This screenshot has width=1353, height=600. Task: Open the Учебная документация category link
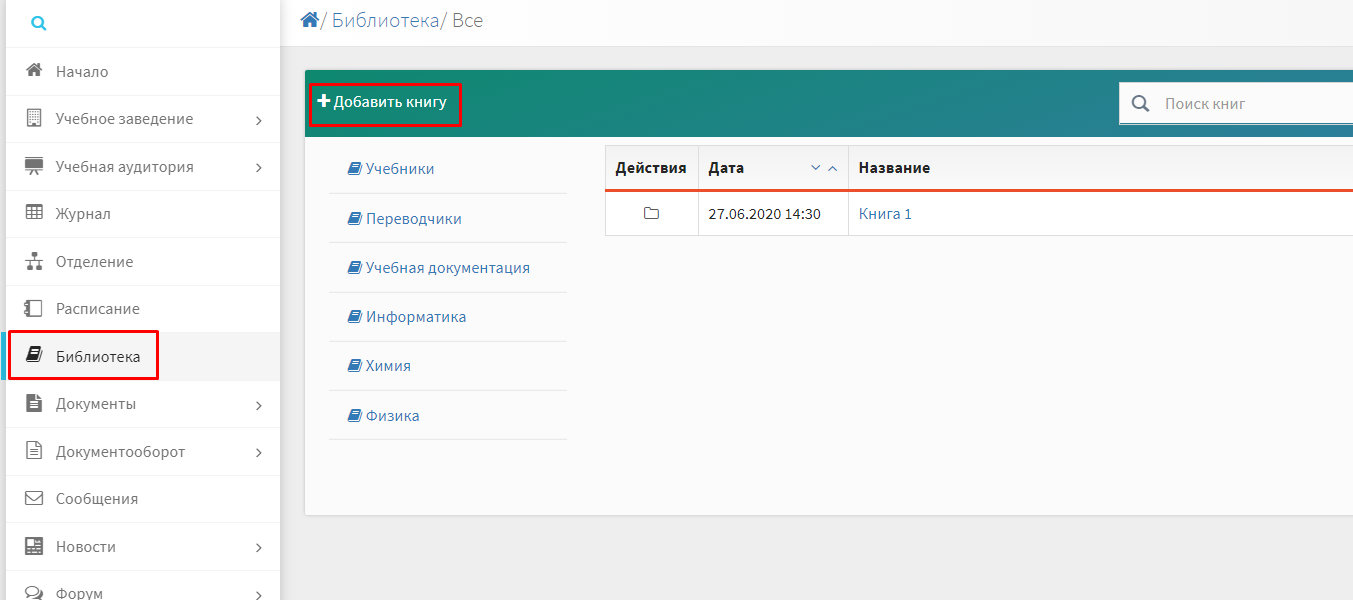(448, 267)
